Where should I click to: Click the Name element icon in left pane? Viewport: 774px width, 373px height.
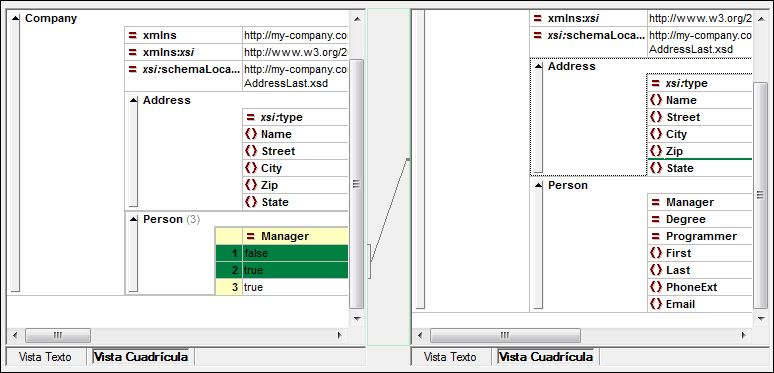tap(251, 134)
